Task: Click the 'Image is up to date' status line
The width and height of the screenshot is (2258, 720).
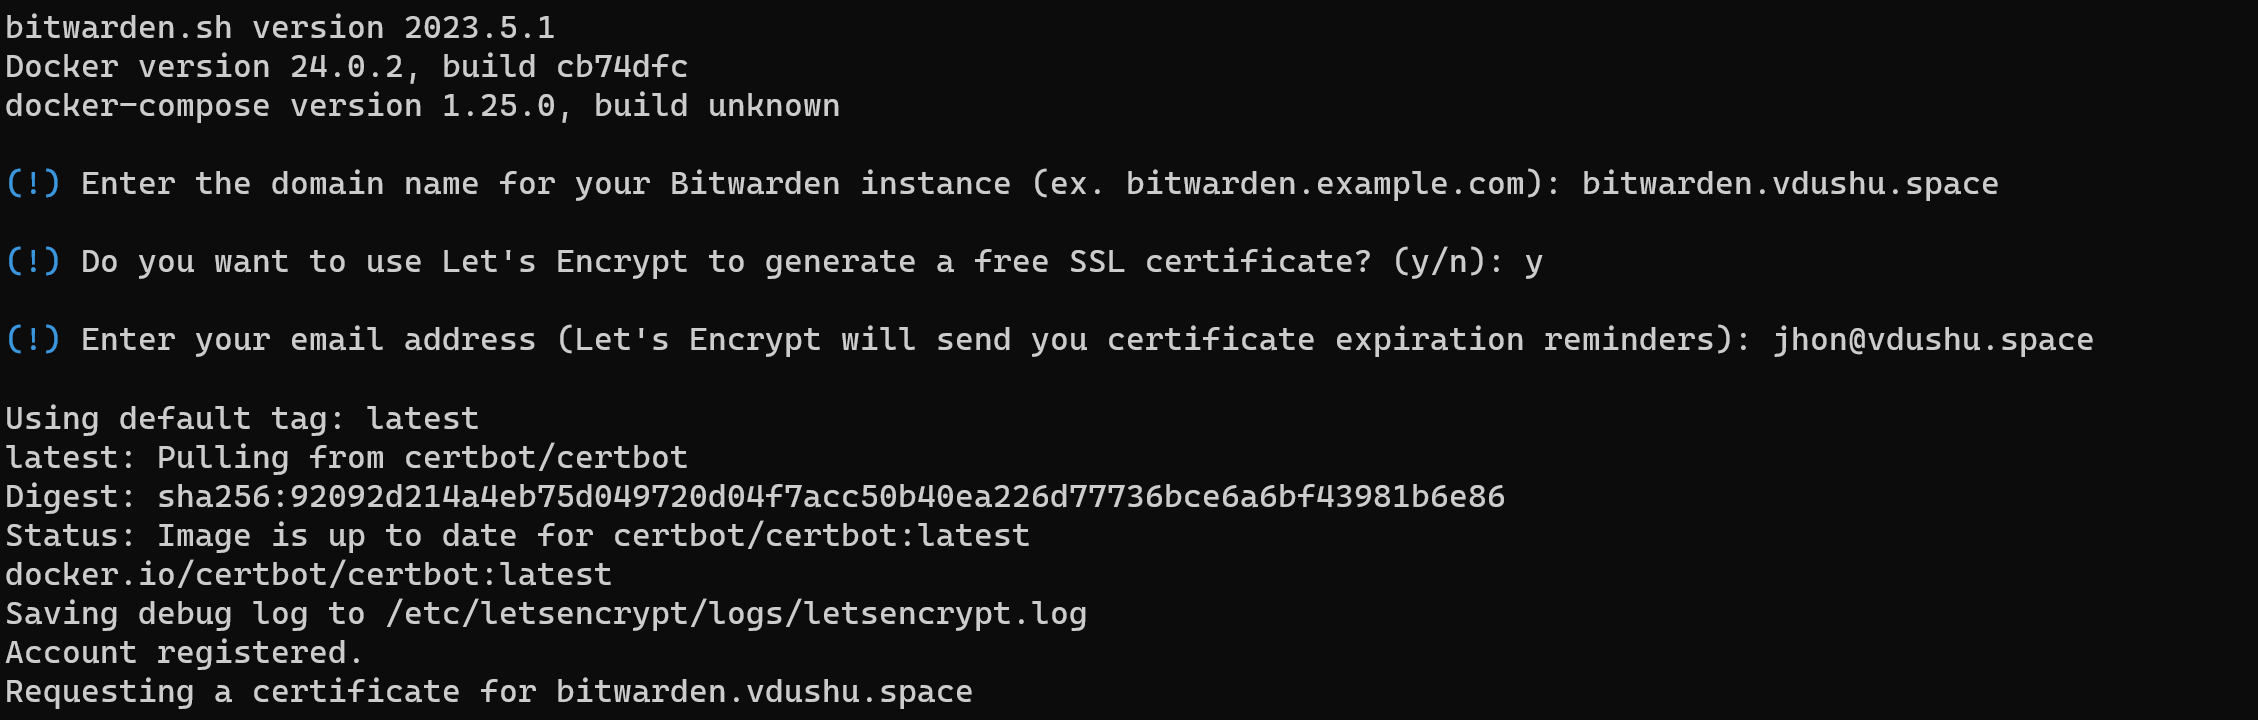Action: 518,536
